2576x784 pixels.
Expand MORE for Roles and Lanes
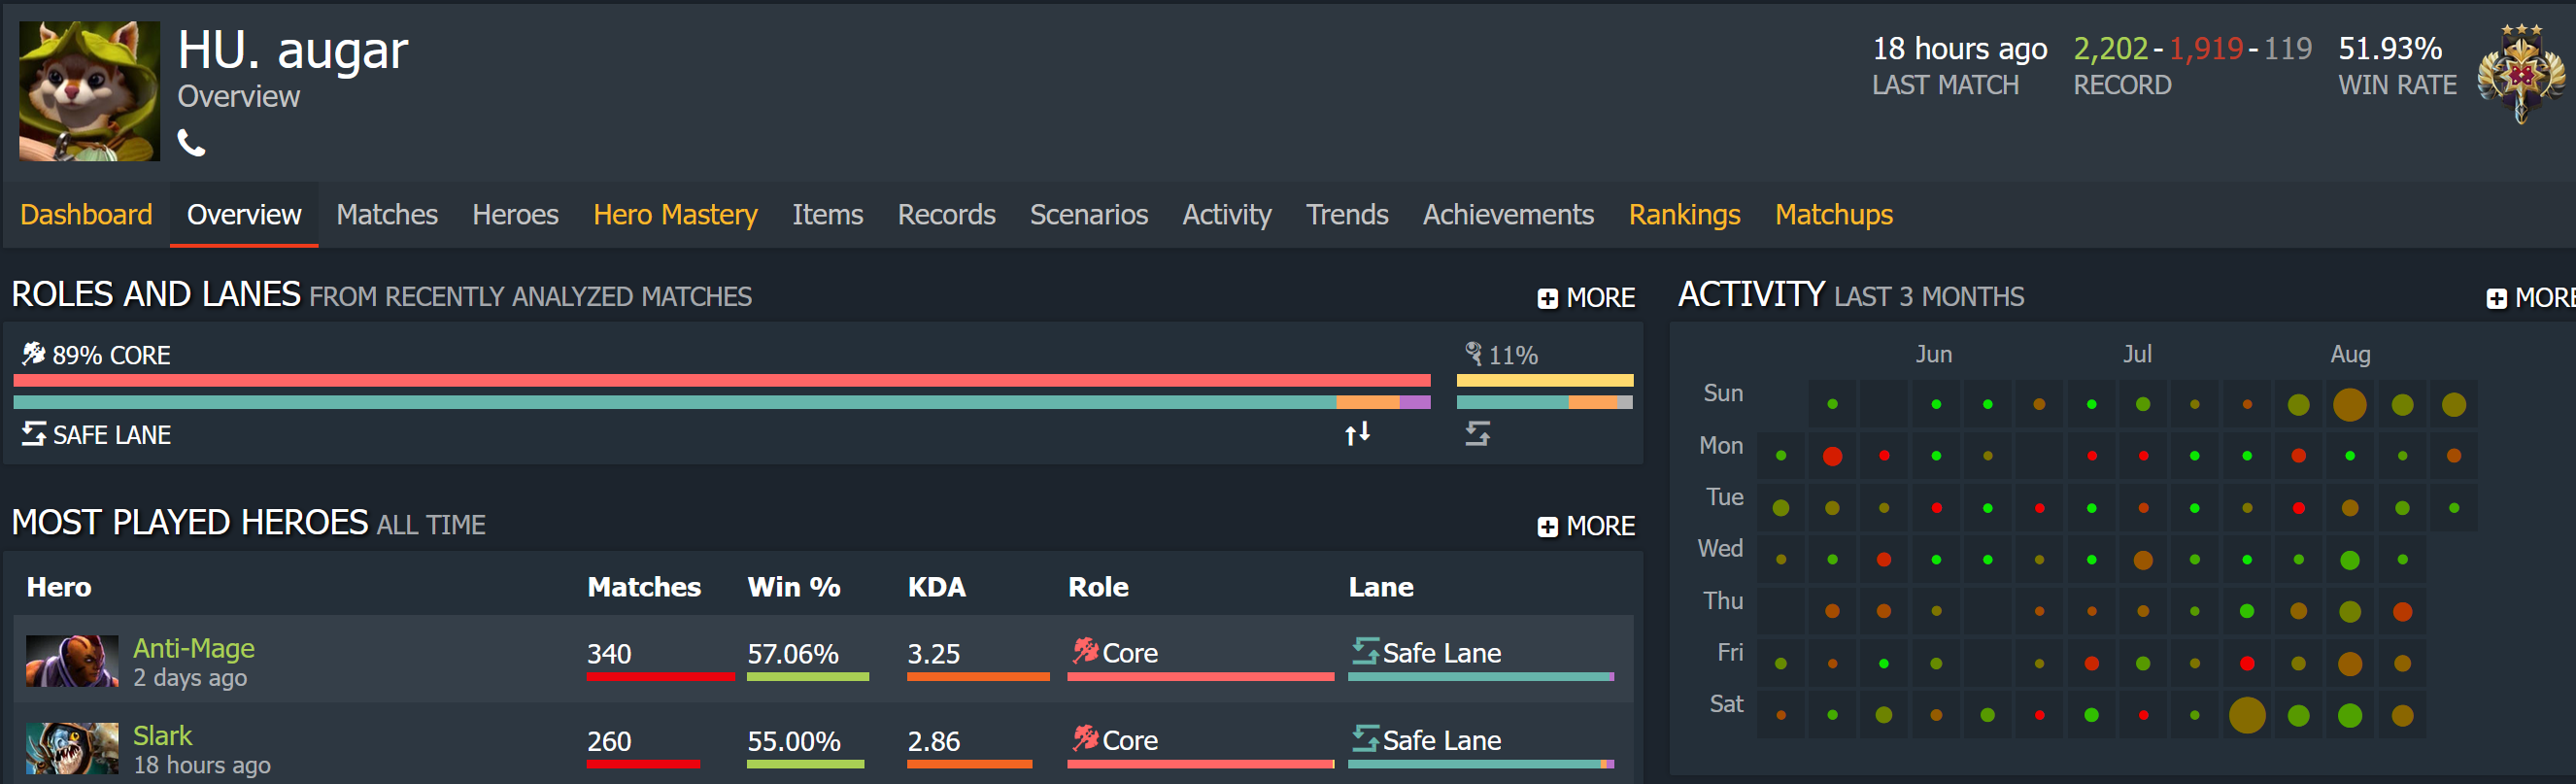[x=1586, y=298]
